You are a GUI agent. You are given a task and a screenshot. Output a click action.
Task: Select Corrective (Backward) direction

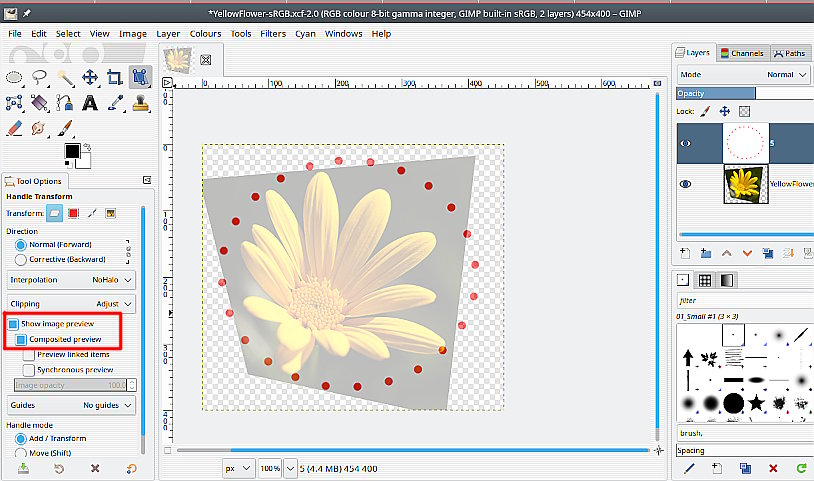(x=21, y=260)
